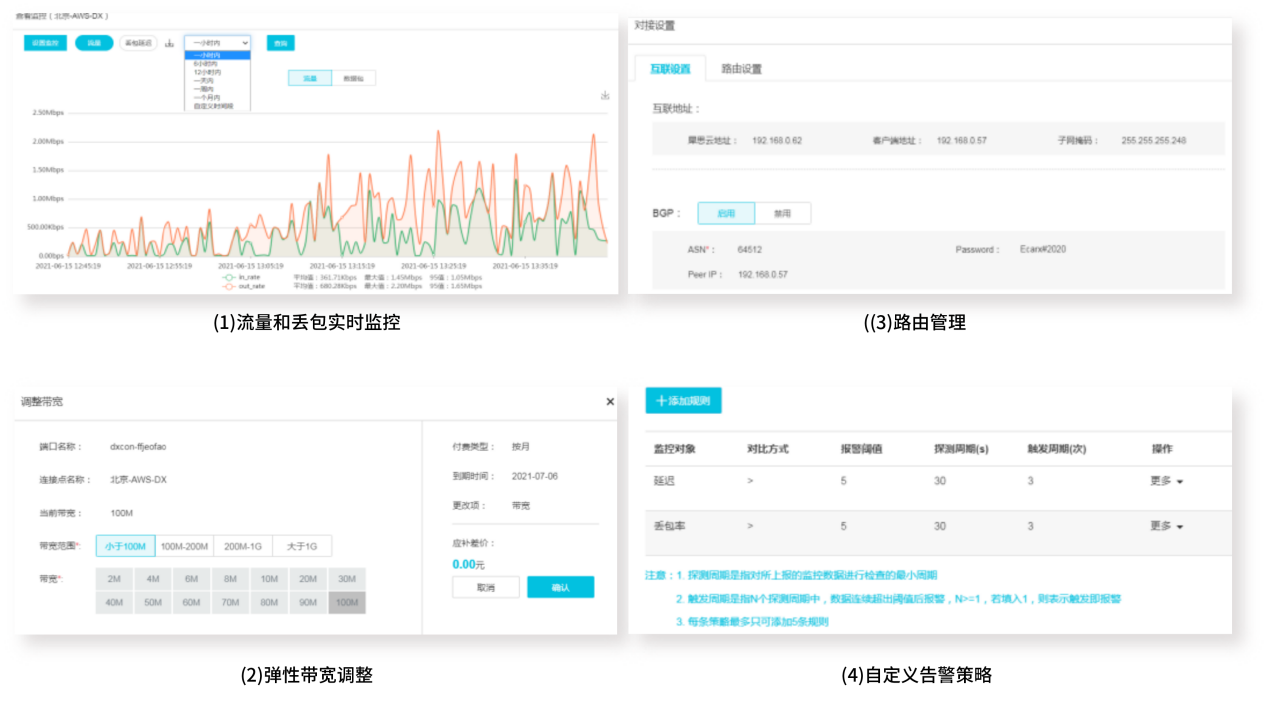This screenshot has height=701, width=1266.
Task: Select 100M-200M bandwidth range
Action: tap(184, 546)
